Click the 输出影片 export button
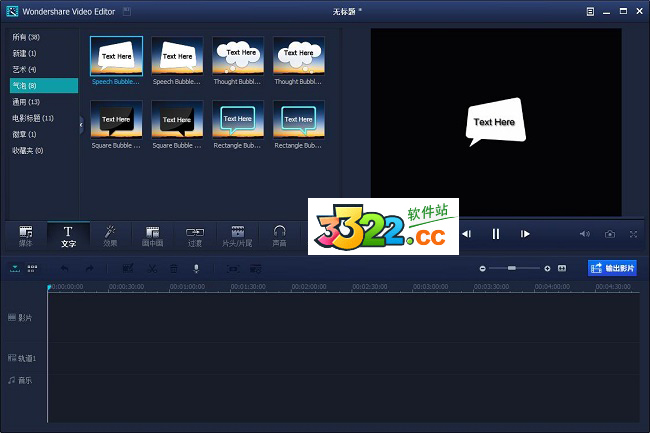This screenshot has height=433, width=650. (612, 268)
